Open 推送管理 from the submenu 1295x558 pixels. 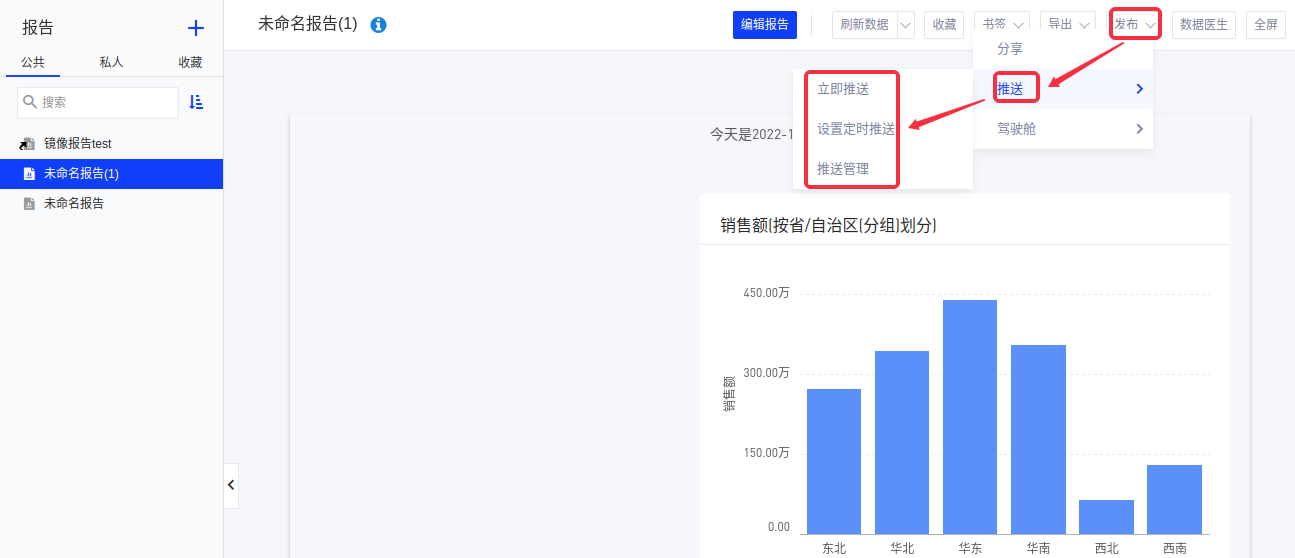(x=843, y=169)
